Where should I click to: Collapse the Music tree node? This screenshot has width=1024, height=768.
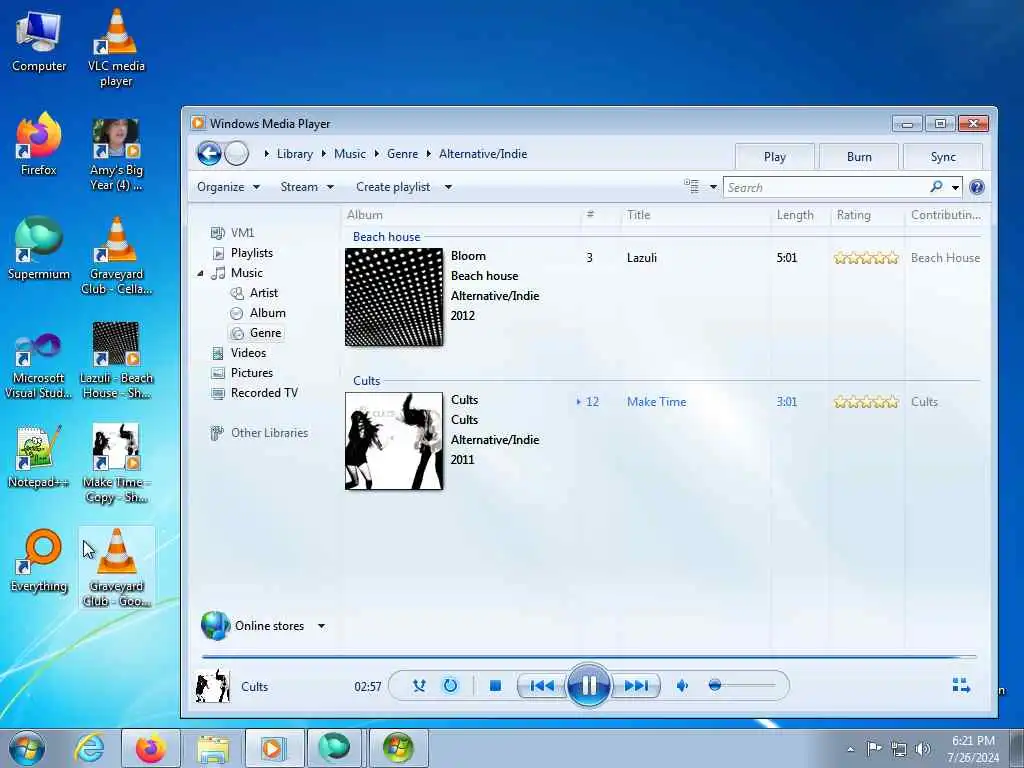coord(200,273)
